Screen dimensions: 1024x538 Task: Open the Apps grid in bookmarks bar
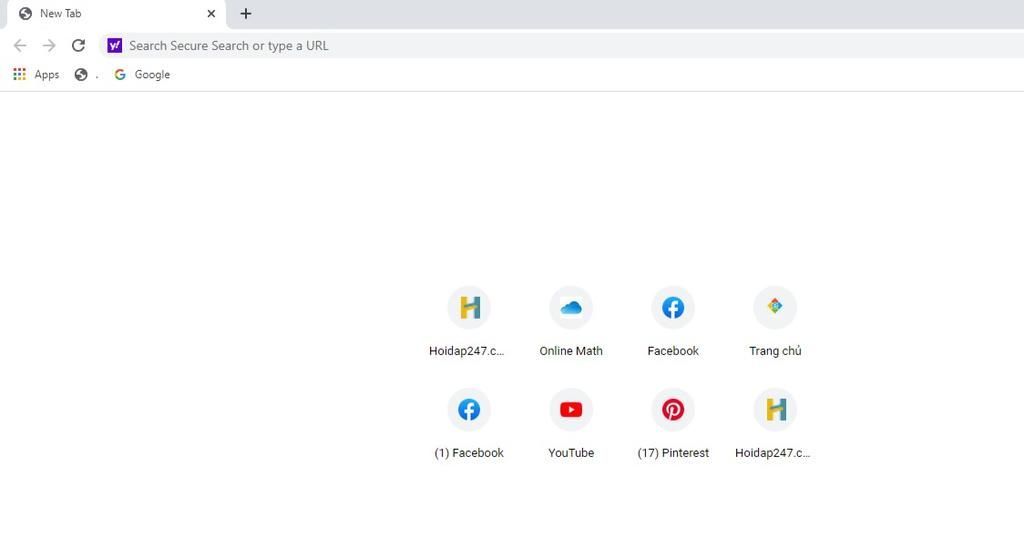pos(36,74)
